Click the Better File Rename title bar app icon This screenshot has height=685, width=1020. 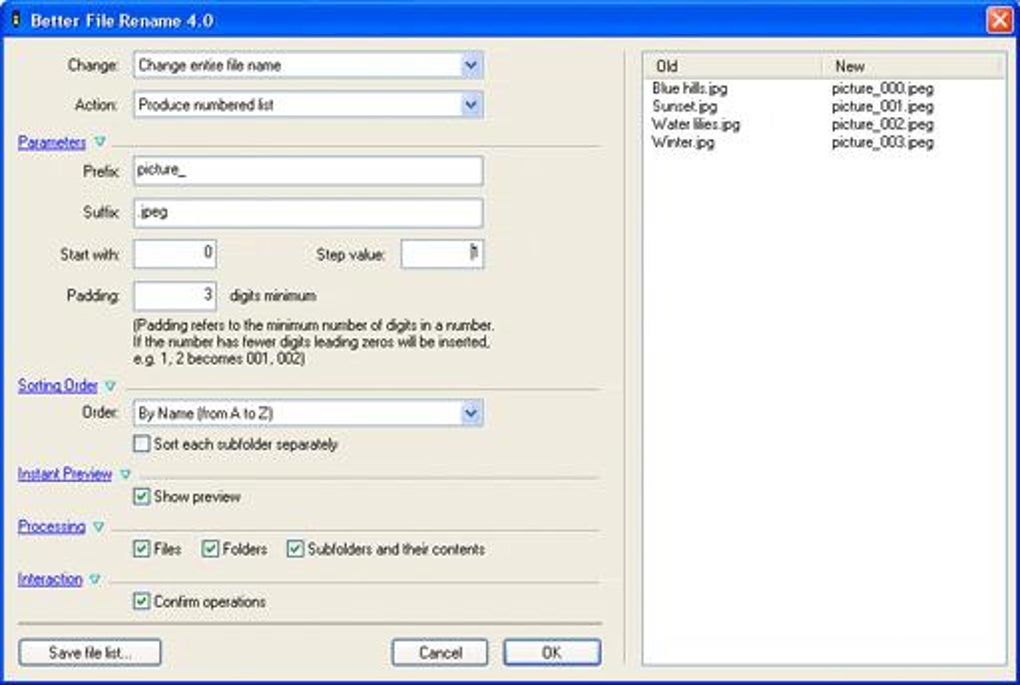tap(16, 20)
